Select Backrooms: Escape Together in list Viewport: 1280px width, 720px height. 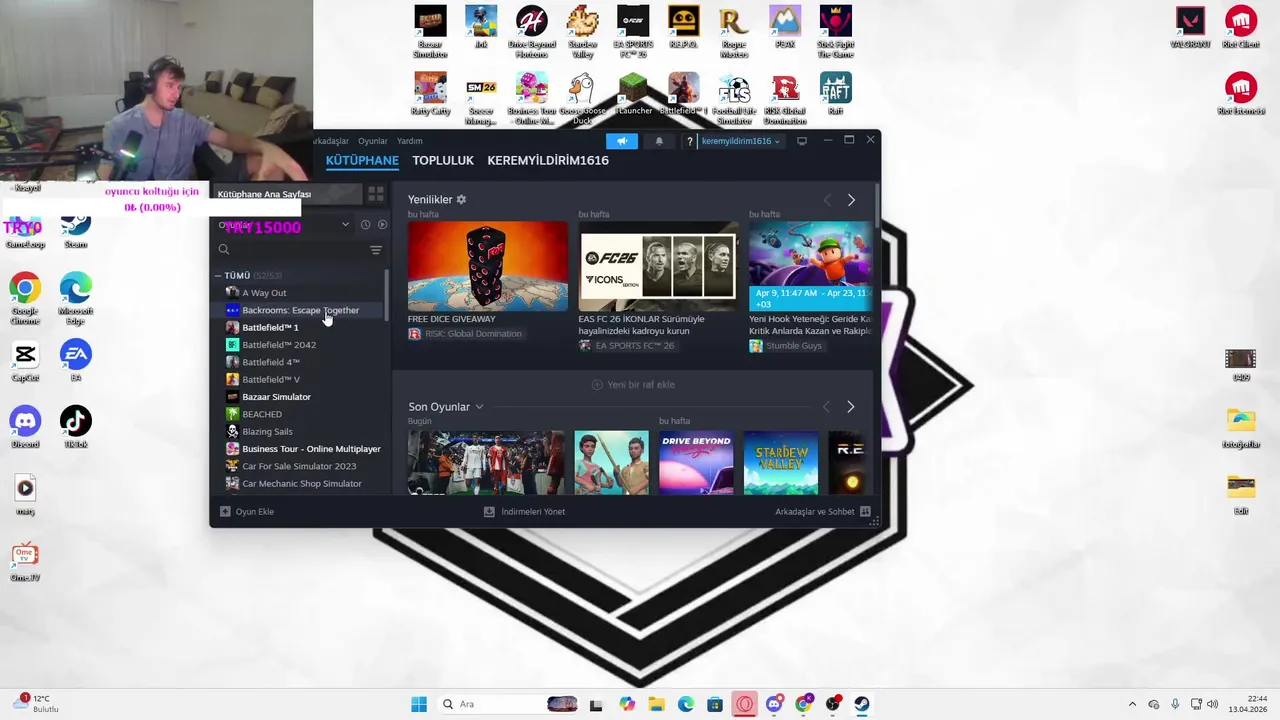[300, 310]
